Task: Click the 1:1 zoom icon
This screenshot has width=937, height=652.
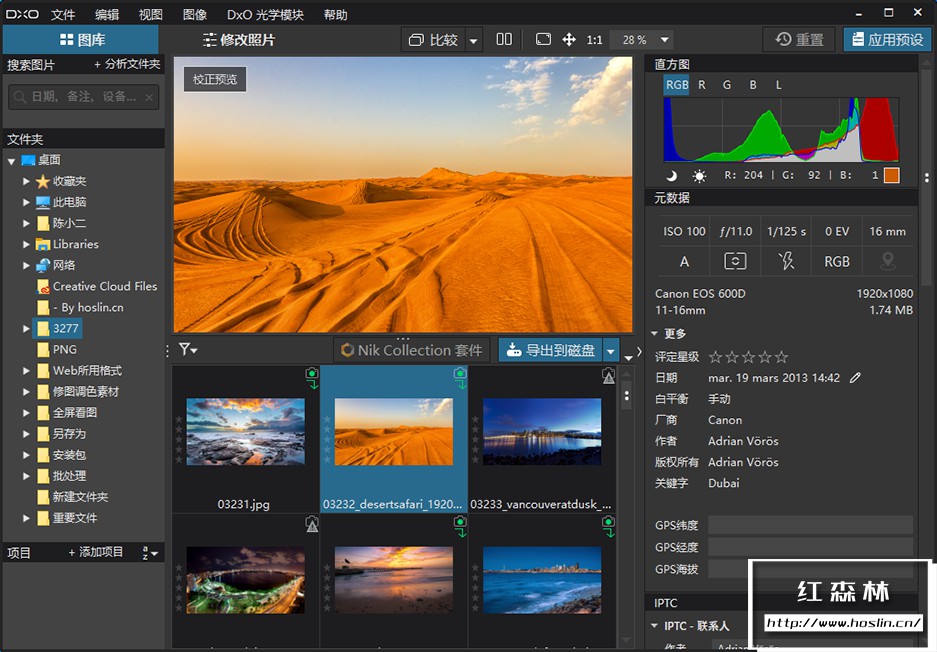Action: click(593, 39)
